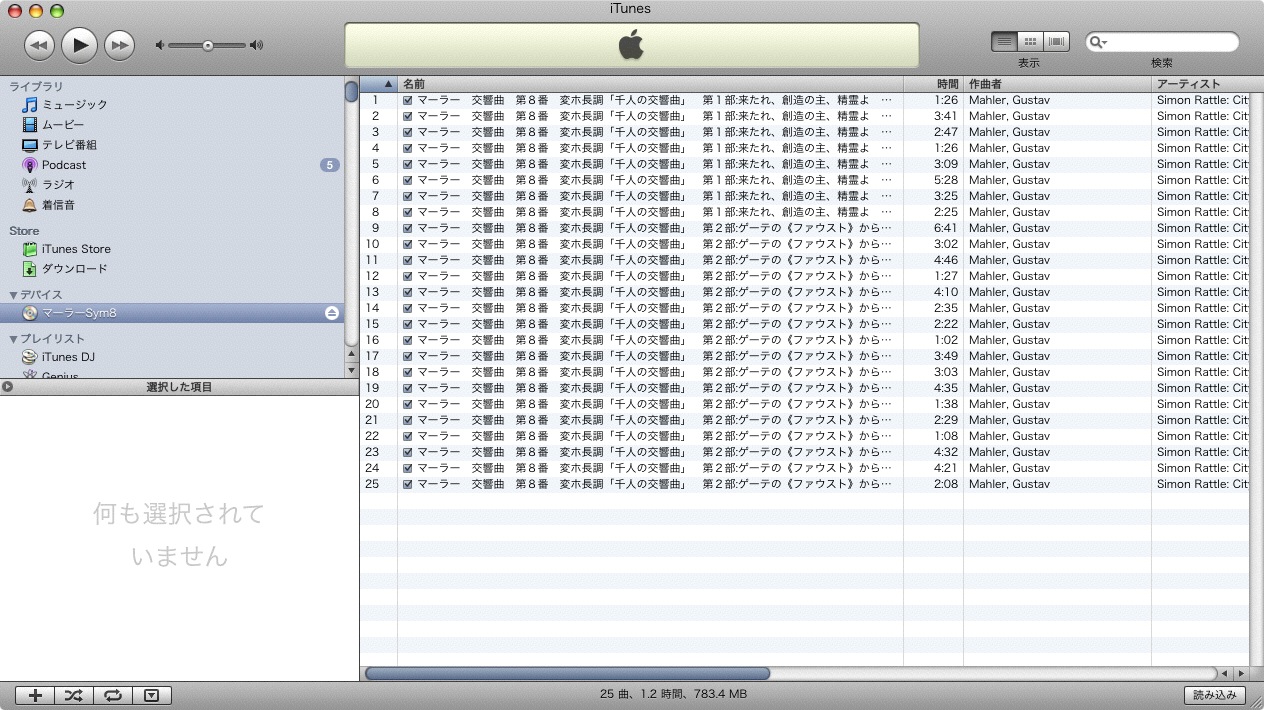
Task: Uncheck track 18 checkbox
Action: pyautogui.click(x=408, y=372)
